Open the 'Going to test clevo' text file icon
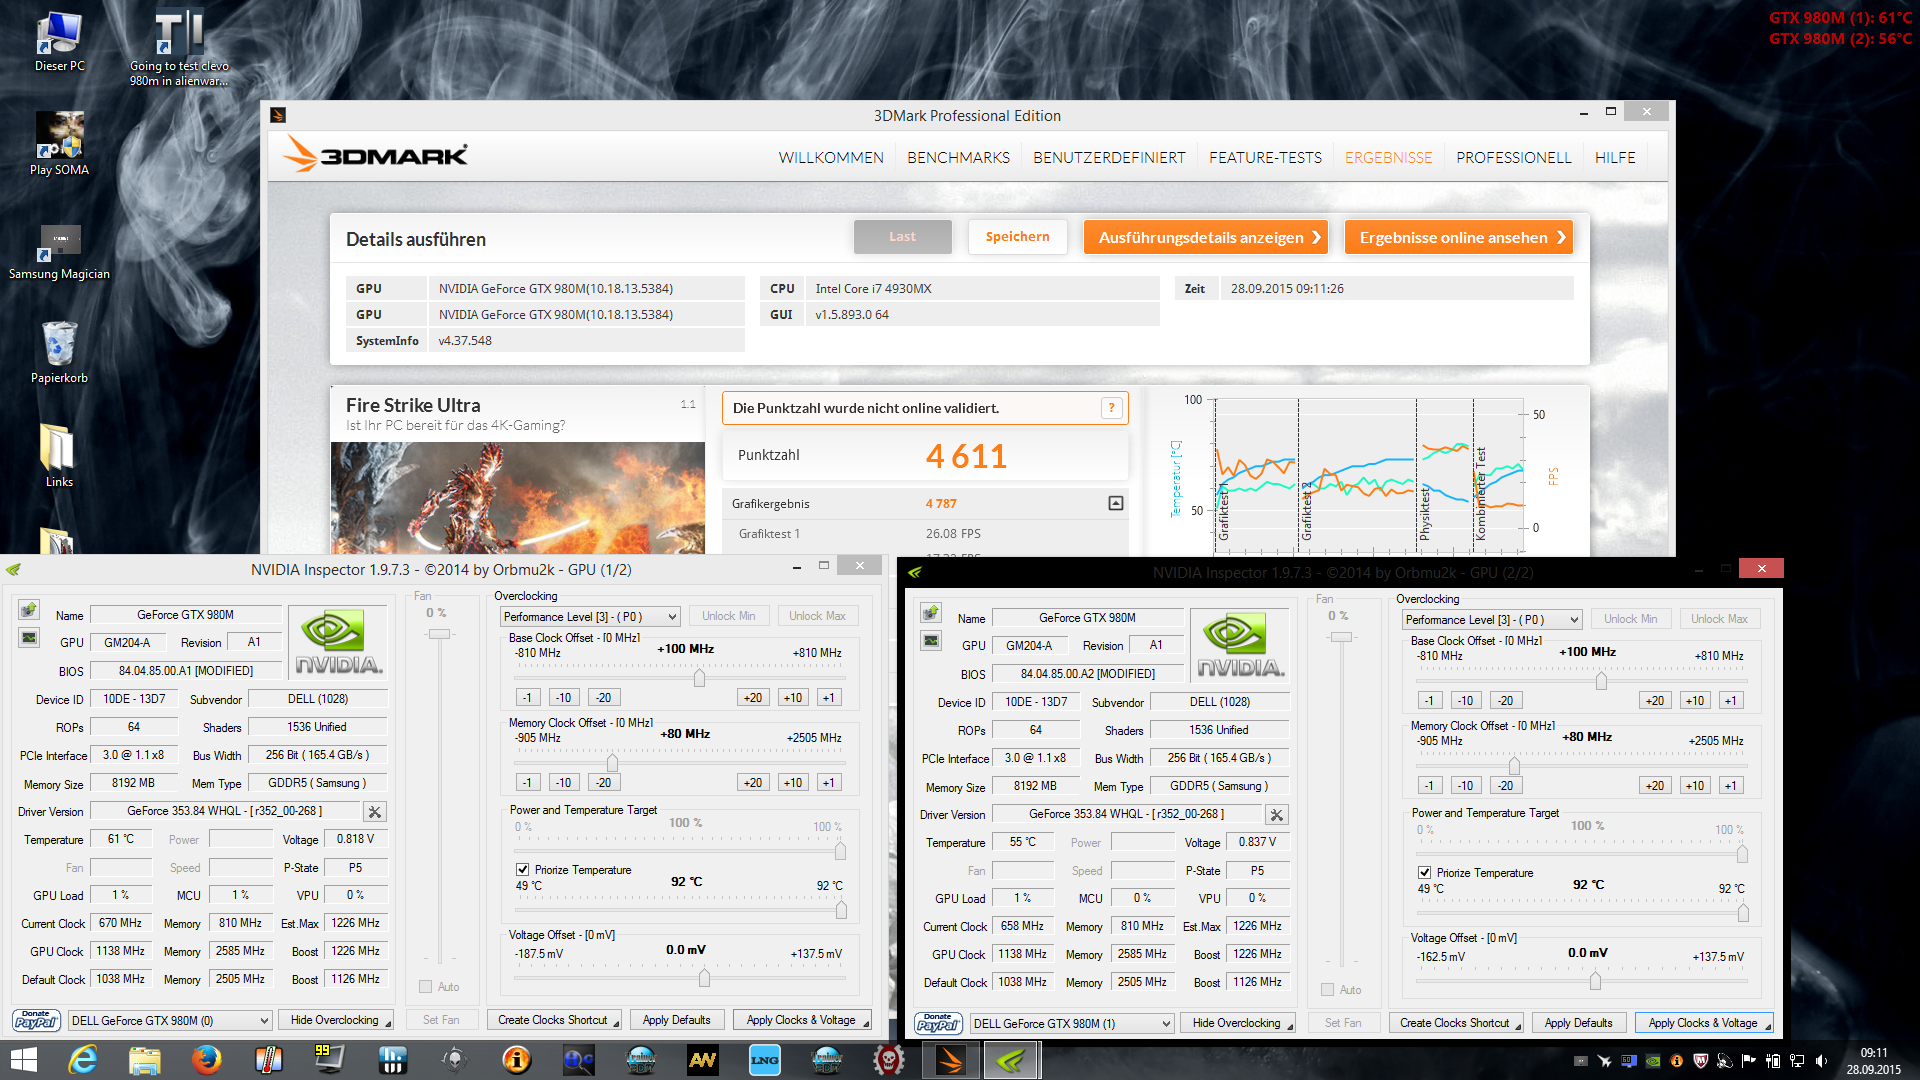 point(179,48)
